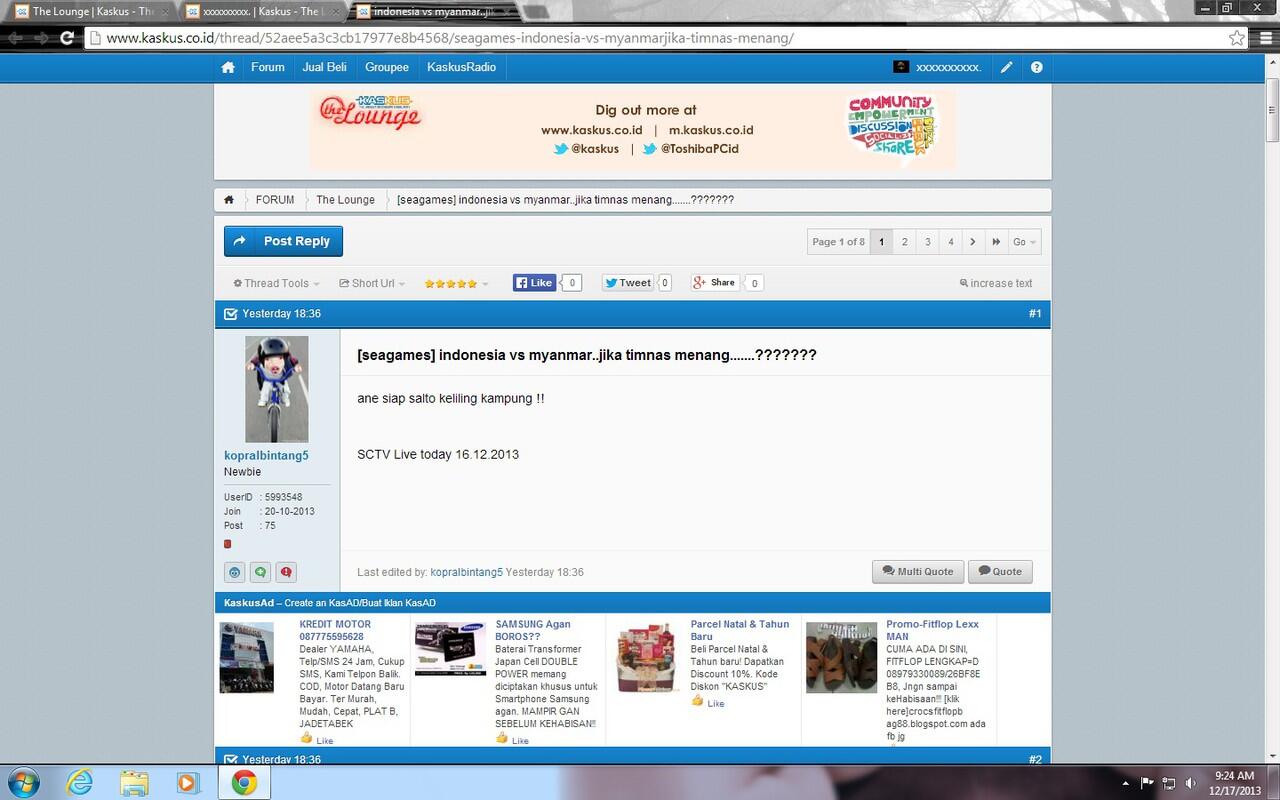Click the red reputation bar indicator

pos(228,544)
